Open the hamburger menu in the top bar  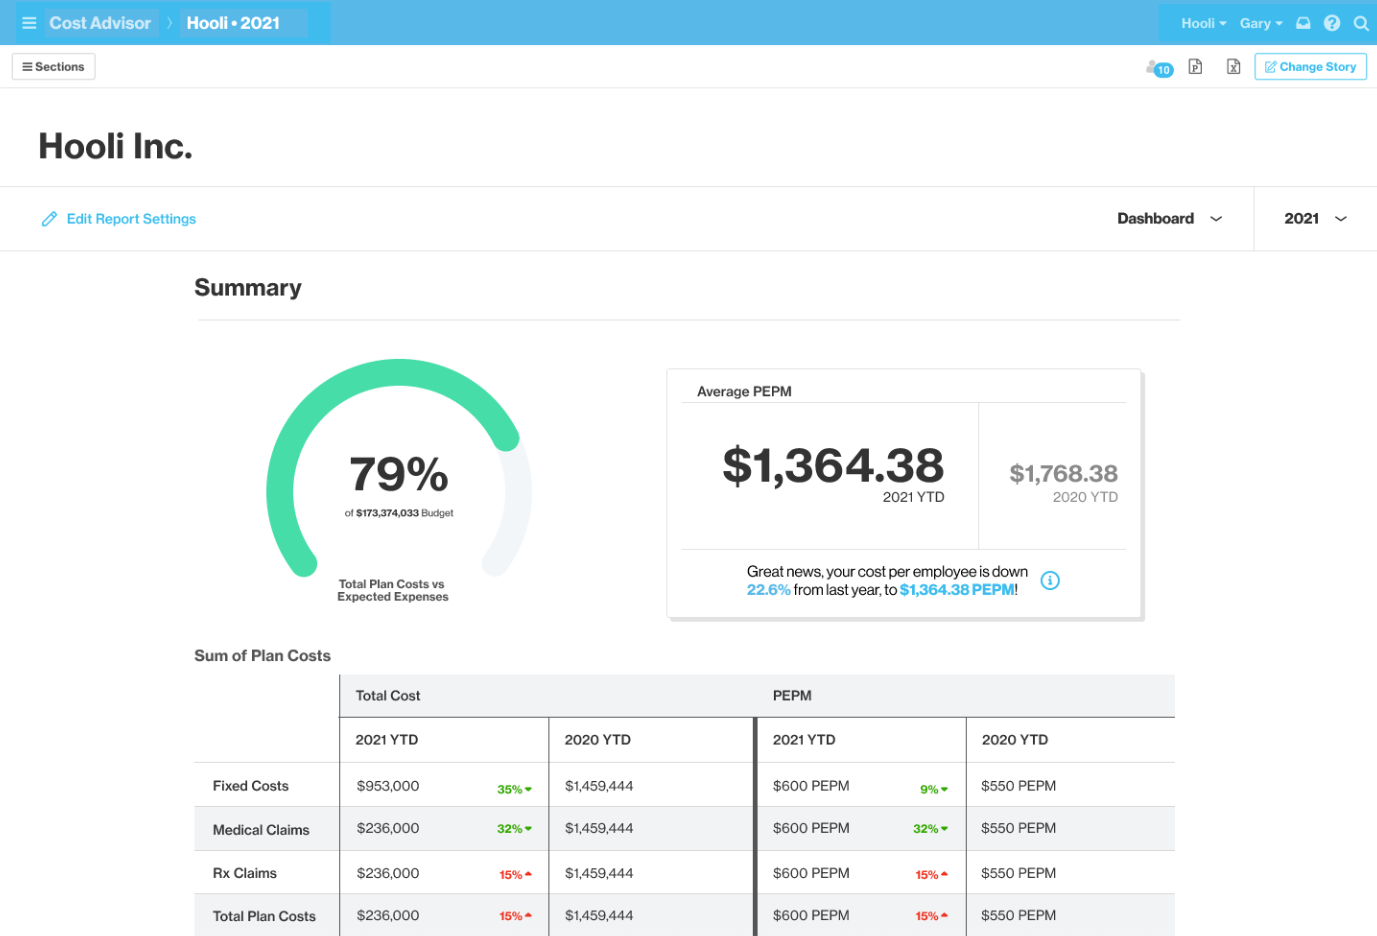29,23
